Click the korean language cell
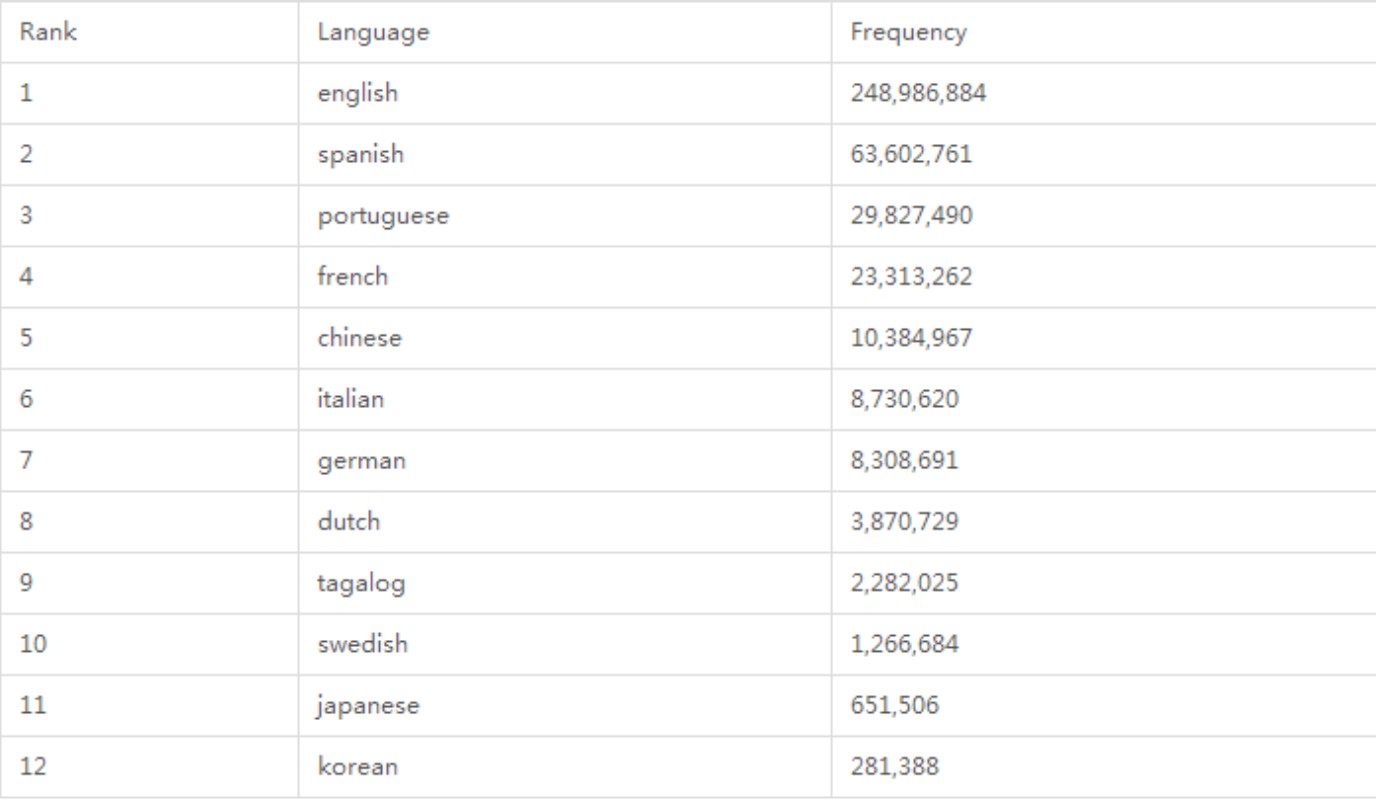This screenshot has height=800, width=1376. (357, 767)
